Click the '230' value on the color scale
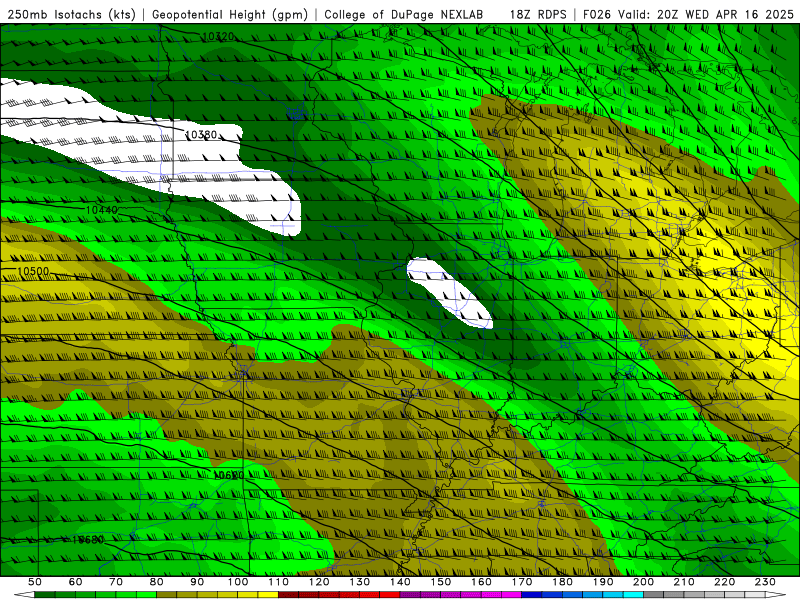The height and width of the screenshot is (600, 800). [765, 582]
